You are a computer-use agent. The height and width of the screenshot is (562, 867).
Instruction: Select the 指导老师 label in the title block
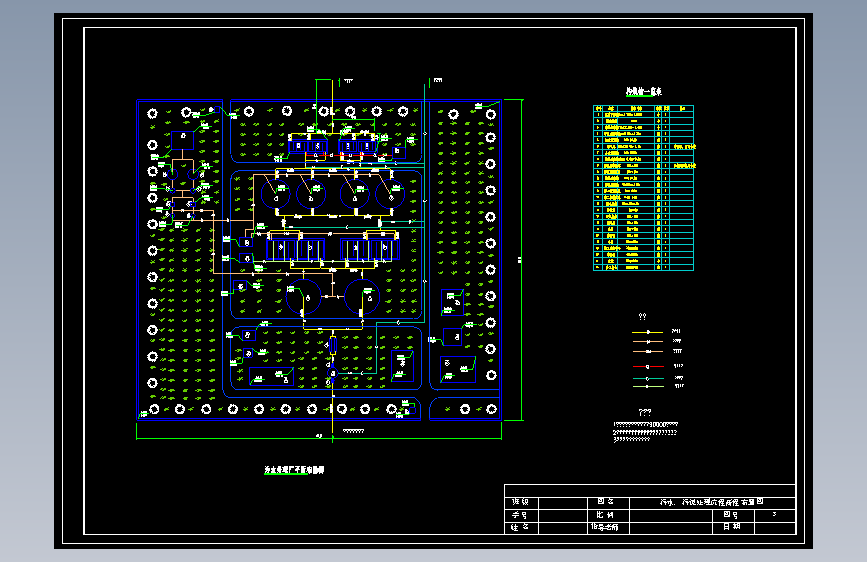pyautogui.click(x=604, y=527)
